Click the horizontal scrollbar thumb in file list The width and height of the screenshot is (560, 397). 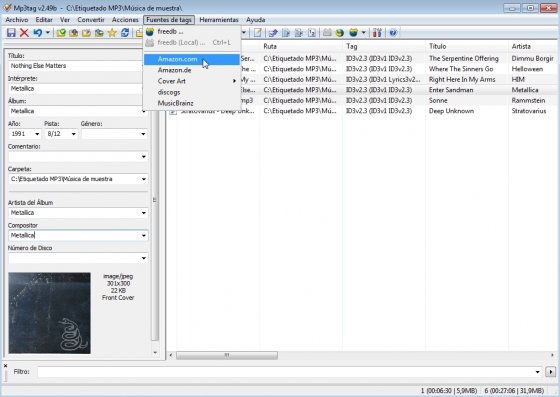(227, 355)
